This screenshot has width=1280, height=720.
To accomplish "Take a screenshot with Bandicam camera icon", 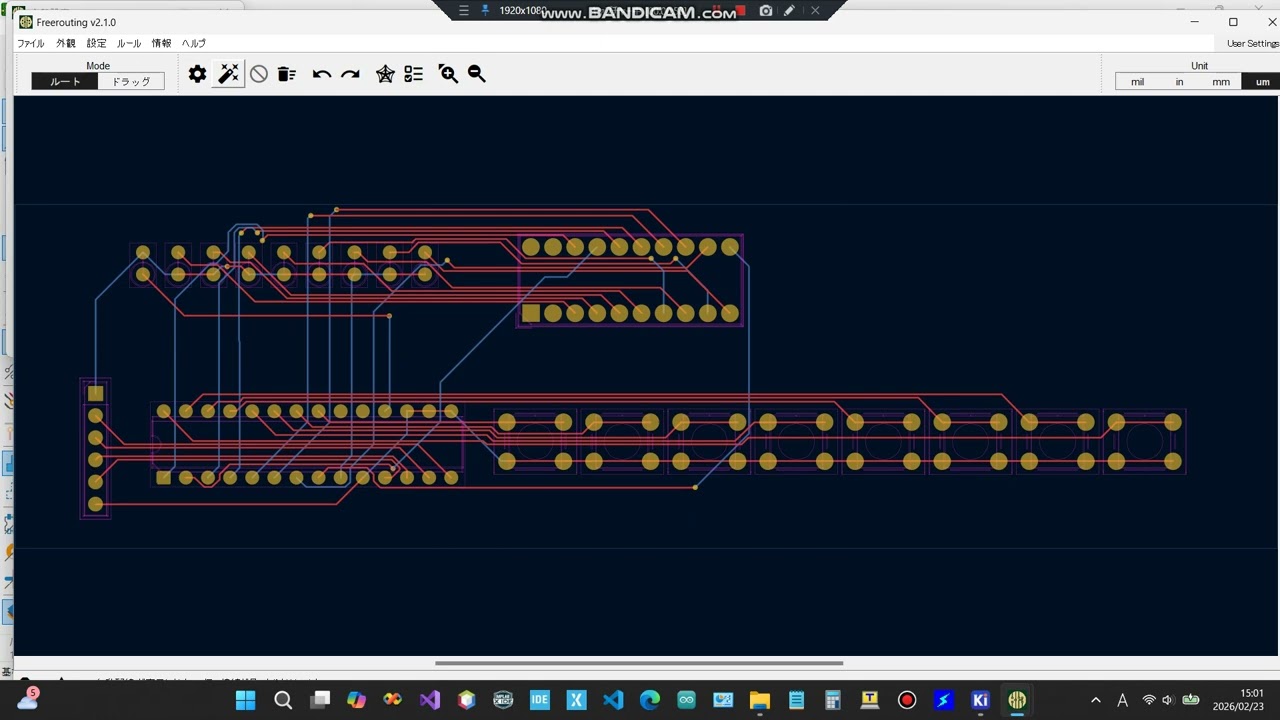I will pos(766,10).
